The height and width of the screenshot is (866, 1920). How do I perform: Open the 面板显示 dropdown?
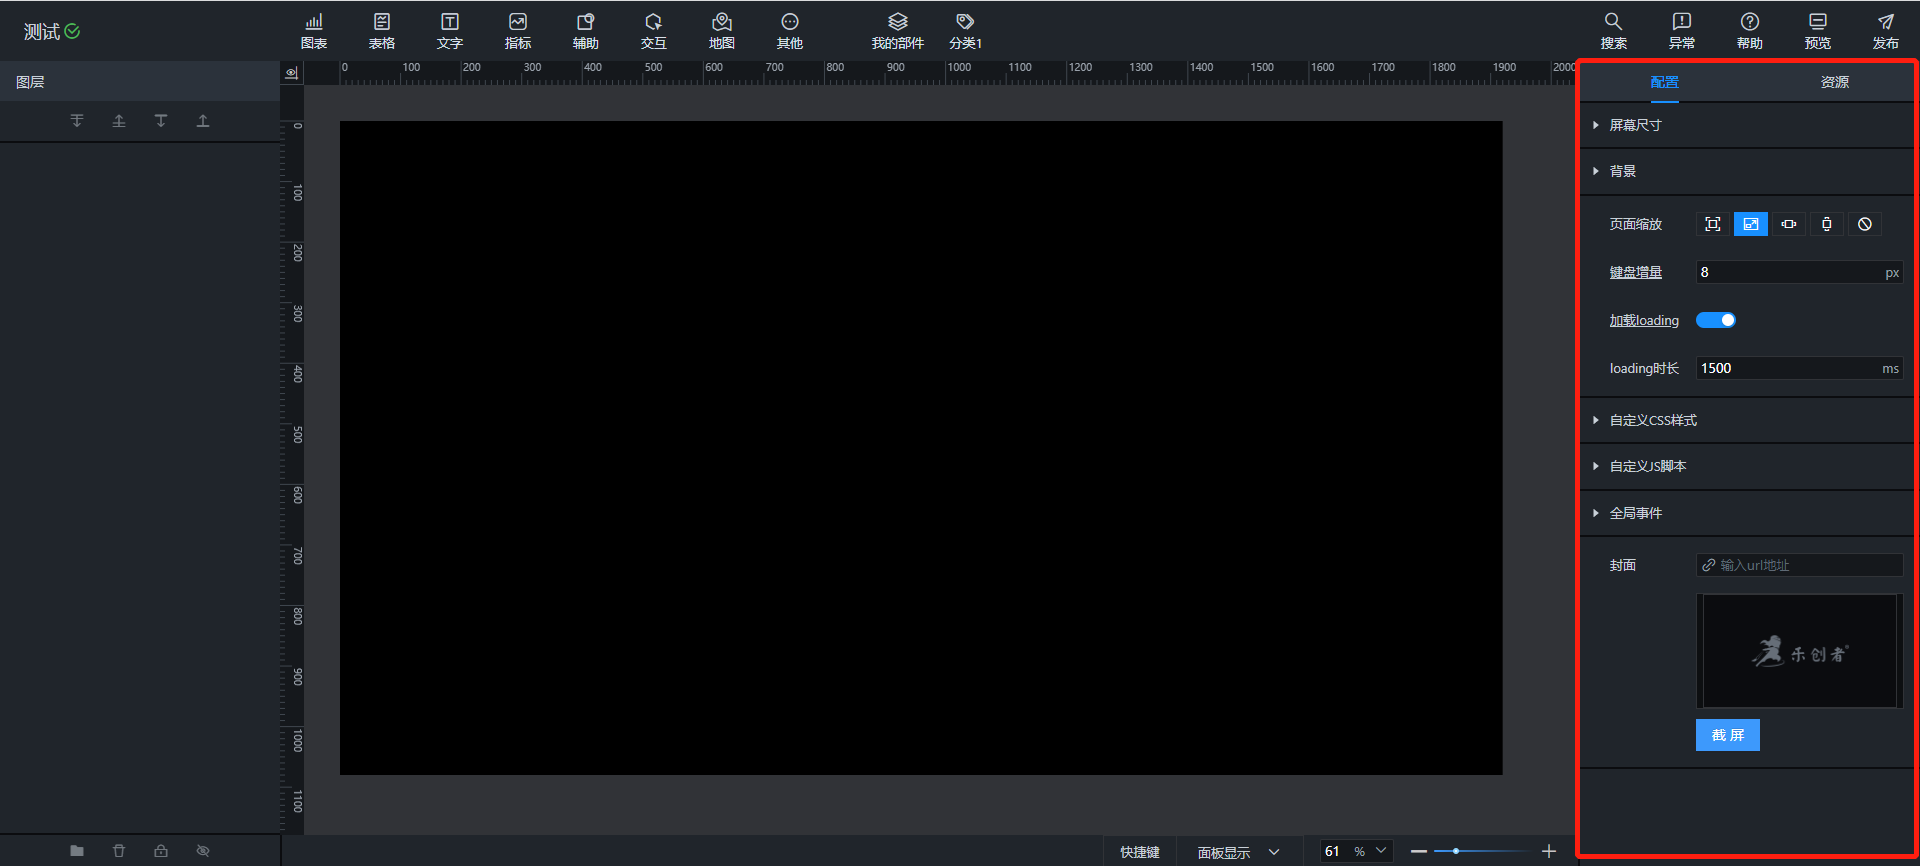click(x=1238, y=852)
